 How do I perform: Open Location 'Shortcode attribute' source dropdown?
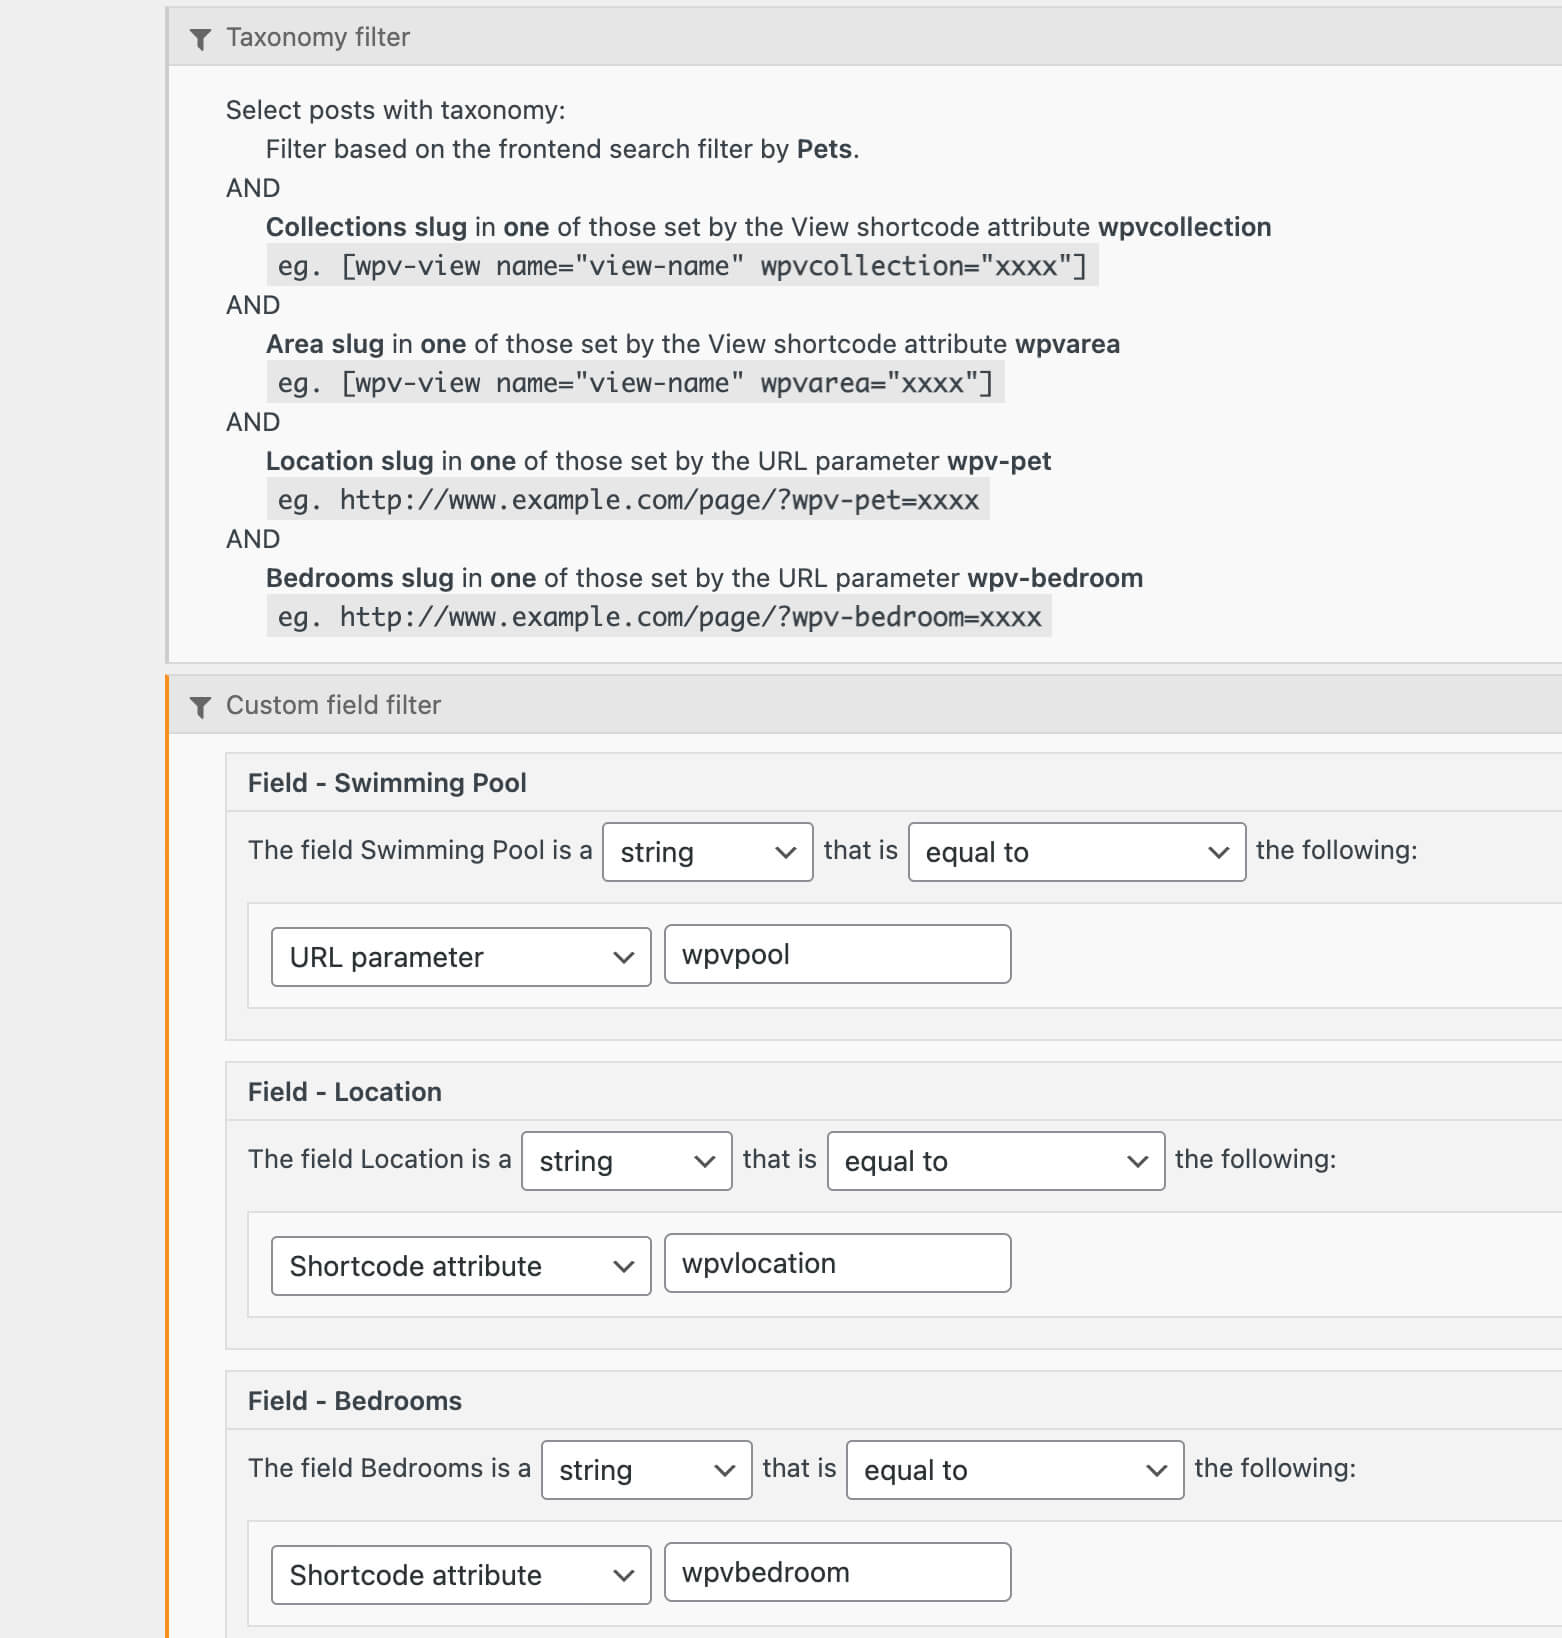click(461, 1266)
